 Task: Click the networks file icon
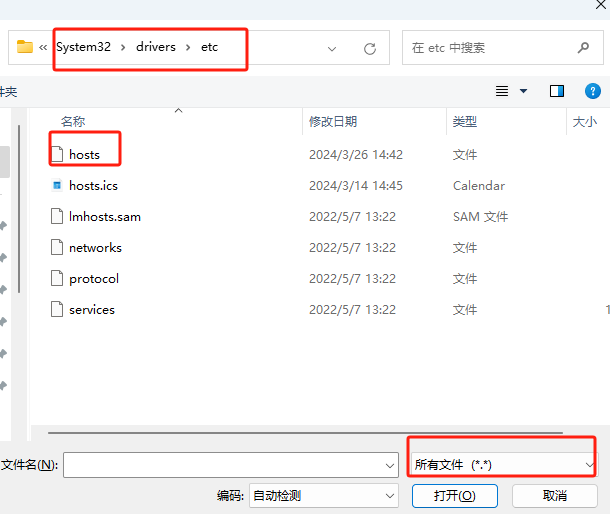(x=57, y=247)
